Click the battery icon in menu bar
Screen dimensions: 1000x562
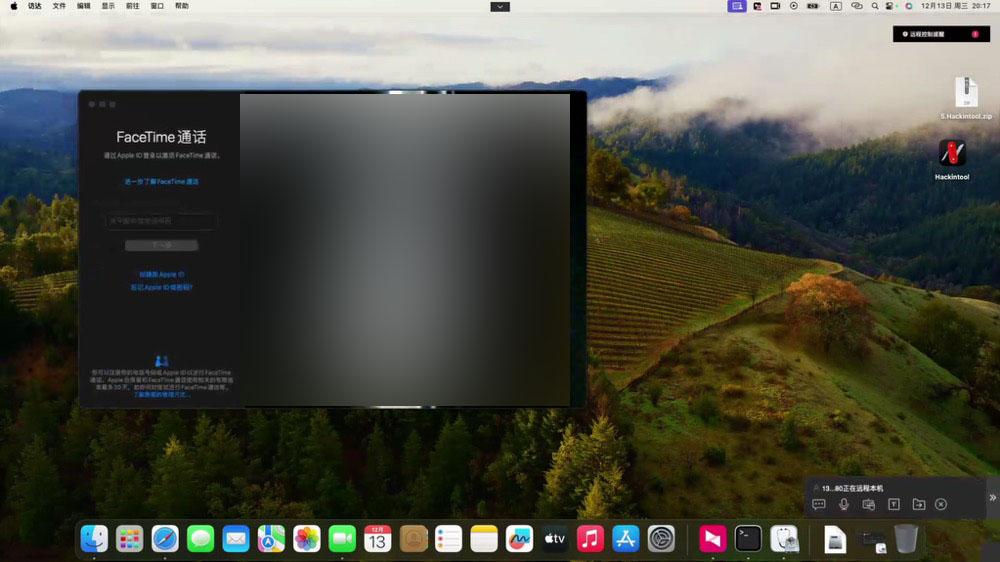point(813,6)
